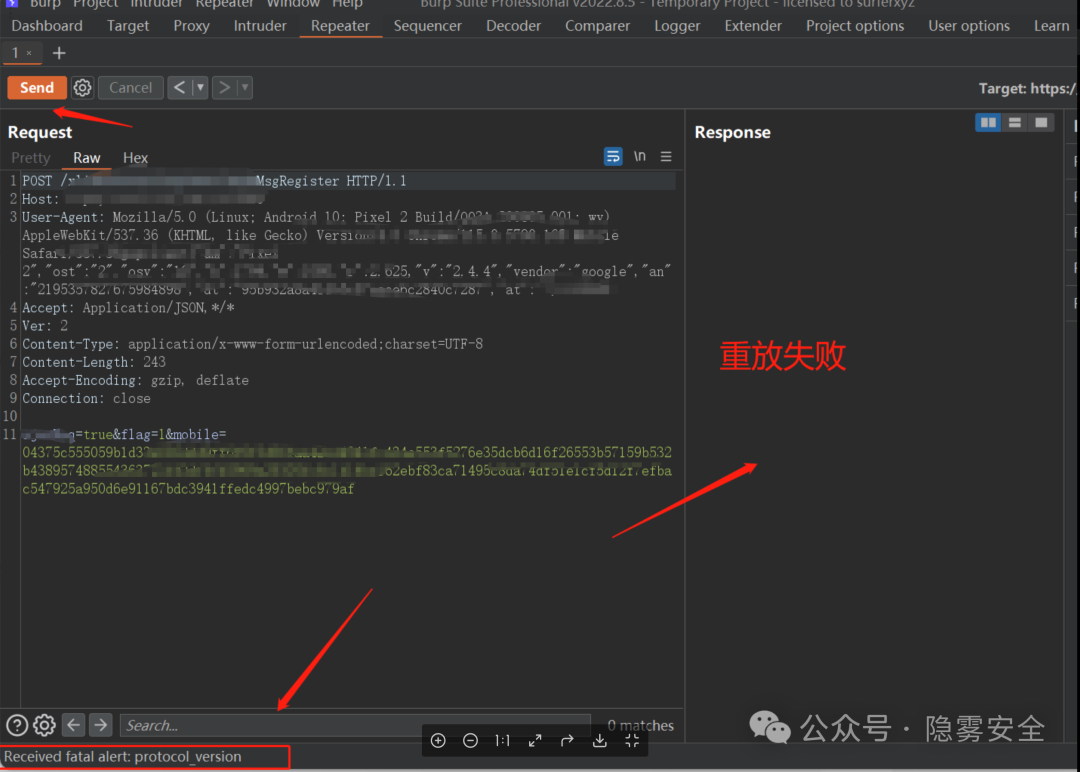Open the Dashboard tab
Screen dimensions: 1080x772
(x=47, y=25)
